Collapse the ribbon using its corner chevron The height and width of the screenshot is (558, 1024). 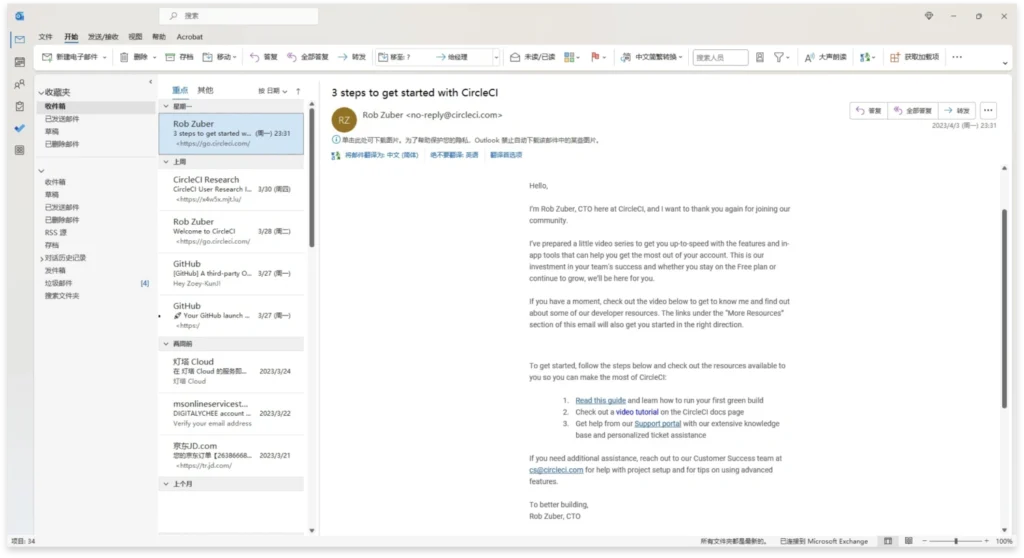pos(1005,63)
